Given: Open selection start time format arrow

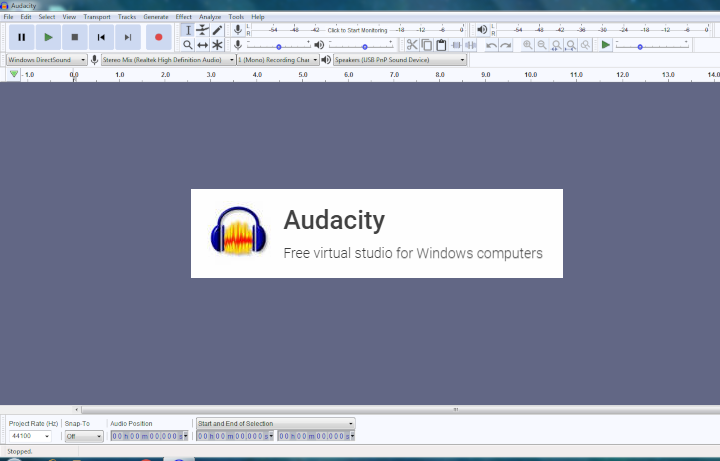Looking at the screenshot, I should (x=271, y=436).
